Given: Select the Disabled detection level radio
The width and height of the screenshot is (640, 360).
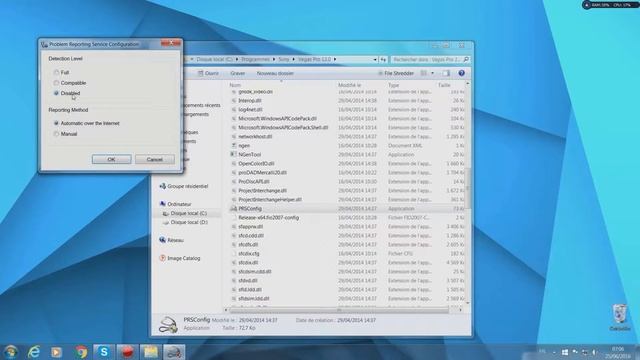Looking at the screenshot, I should (56, 93).
